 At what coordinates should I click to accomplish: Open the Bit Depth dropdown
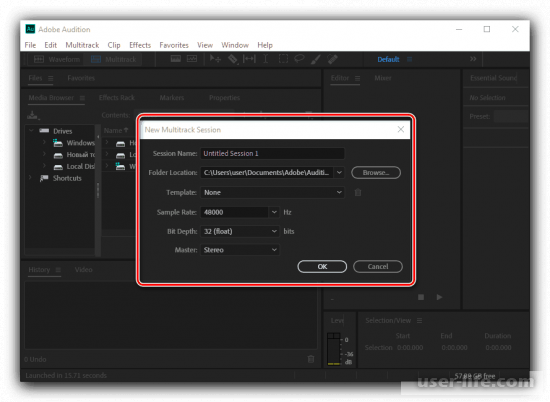[240, 232]
